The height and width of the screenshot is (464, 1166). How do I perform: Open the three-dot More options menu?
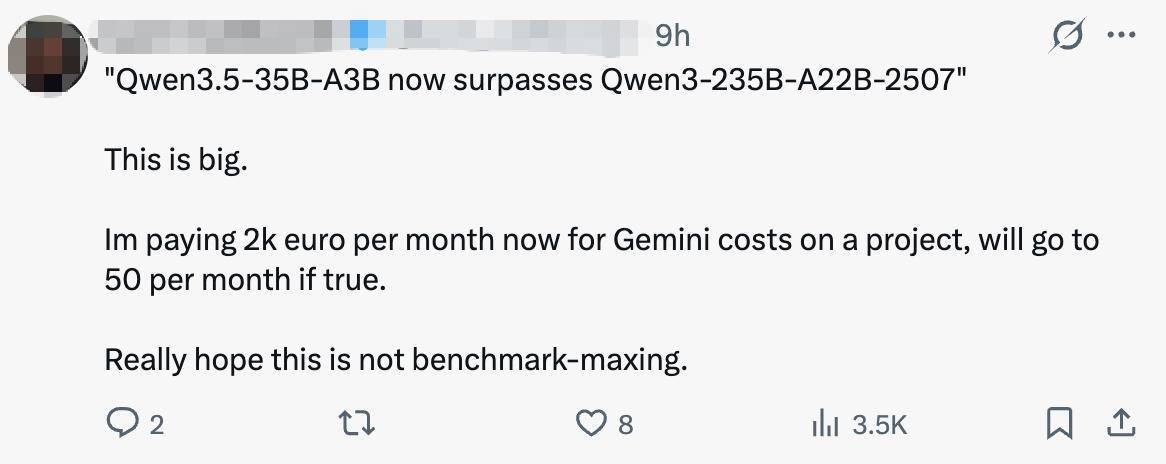pos(1122,36)
